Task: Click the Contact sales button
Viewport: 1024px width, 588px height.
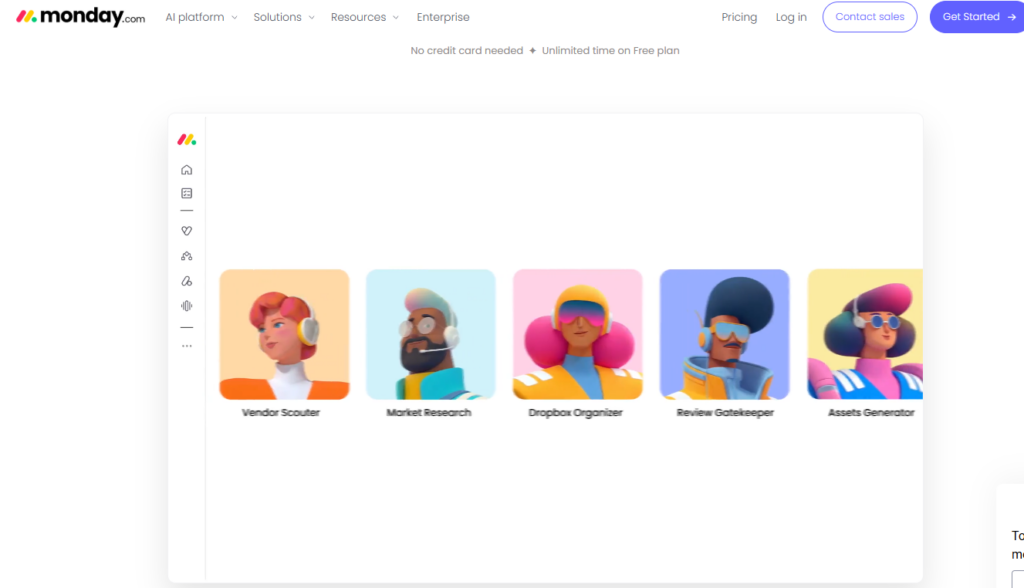Action: pyautogui.click(x=870, y=17)
